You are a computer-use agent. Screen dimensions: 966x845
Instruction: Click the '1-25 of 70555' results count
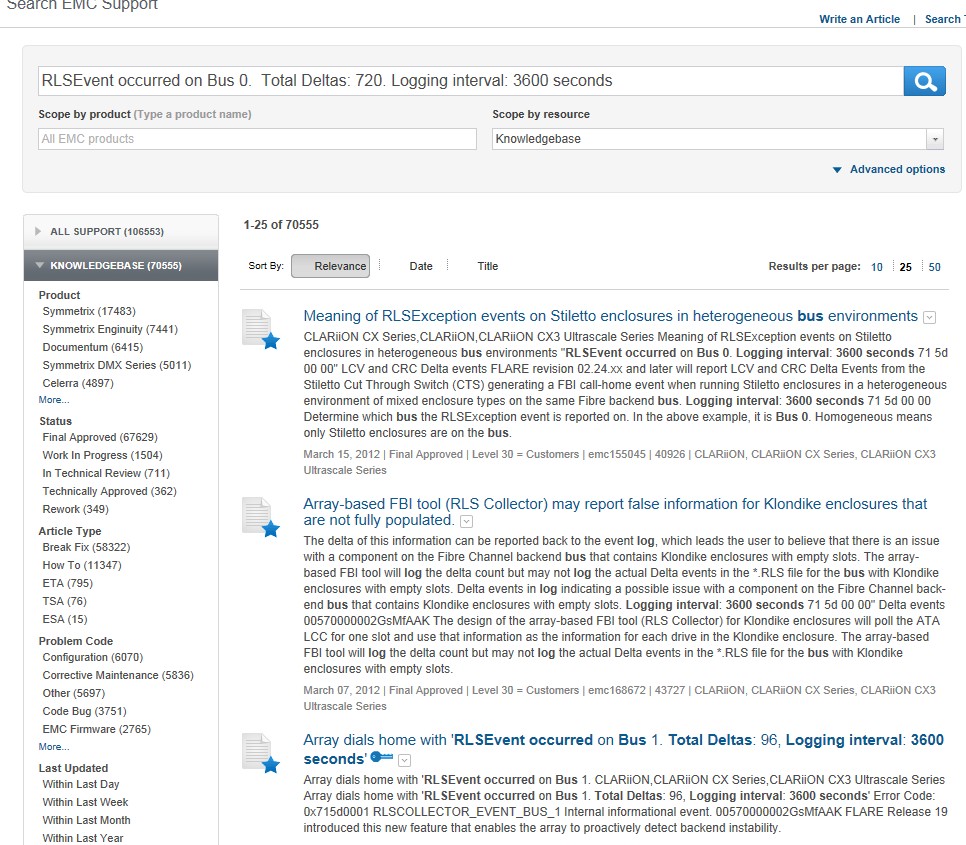click(x=281, y=225)
